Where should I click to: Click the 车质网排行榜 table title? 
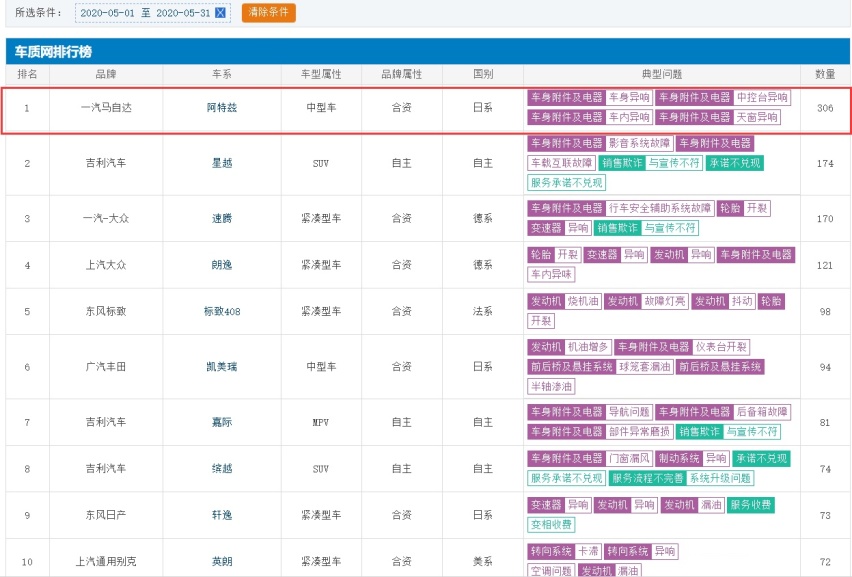point(53,52)
